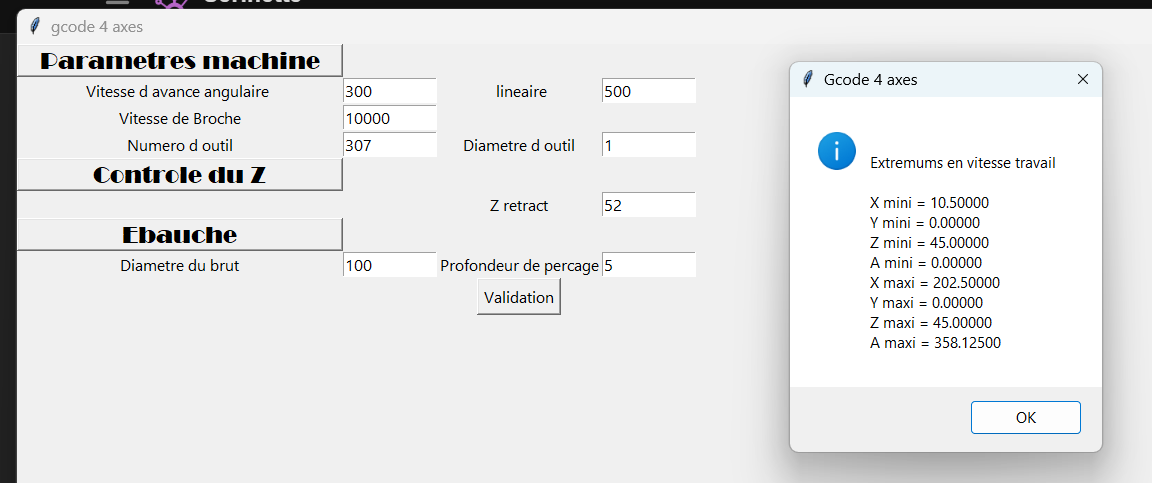The width and height of the screenshot is (1152, 483).
Task: Click the Controle du Z header button
Action: click(180, 175)
